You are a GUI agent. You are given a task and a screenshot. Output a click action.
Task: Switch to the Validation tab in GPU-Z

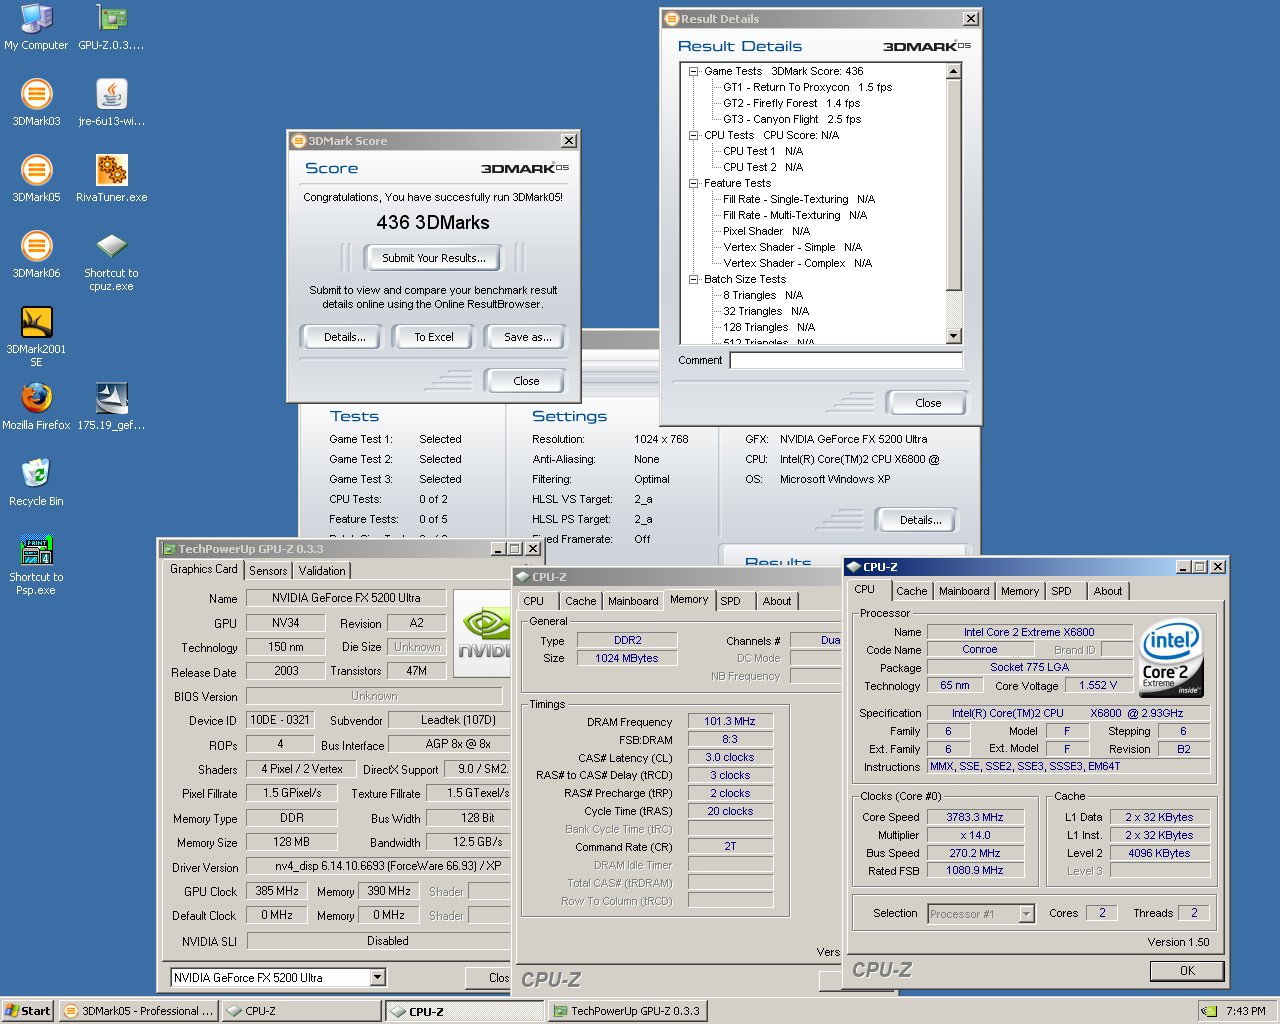322,571
